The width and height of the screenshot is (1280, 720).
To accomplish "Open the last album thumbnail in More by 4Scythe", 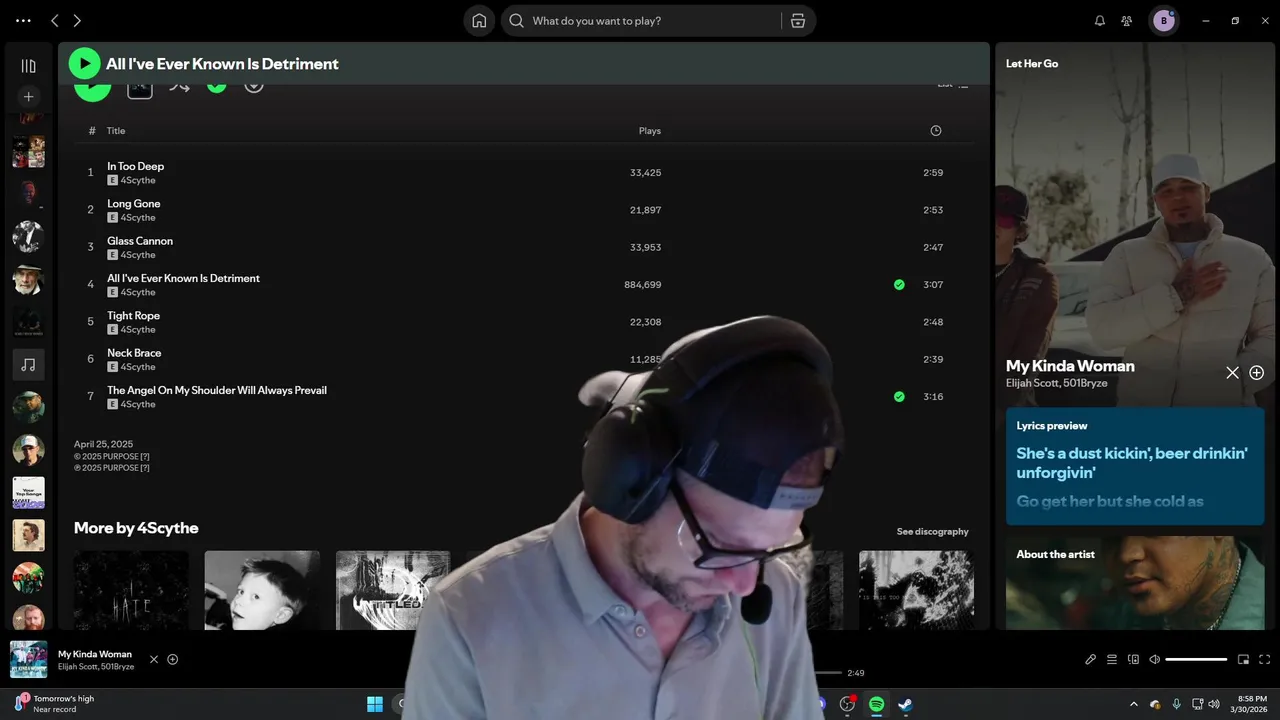I will (x=916, y=590).
